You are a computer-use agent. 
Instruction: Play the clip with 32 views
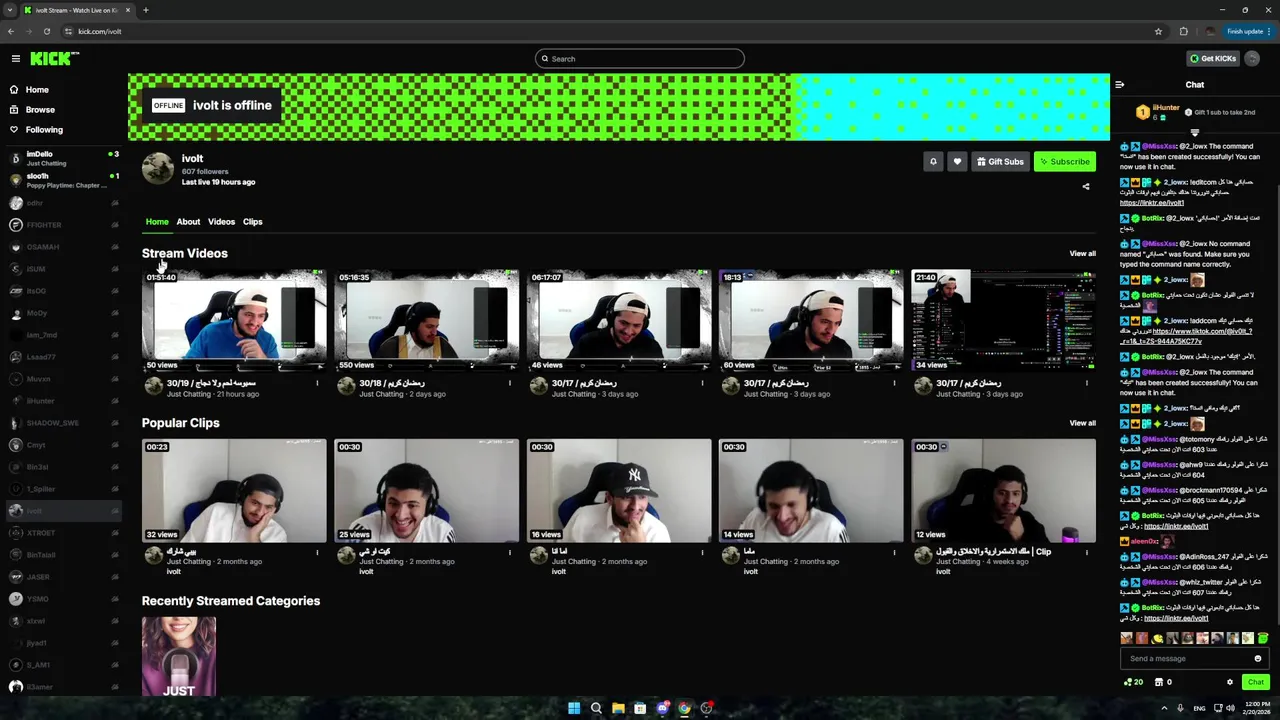pos(234,490)
